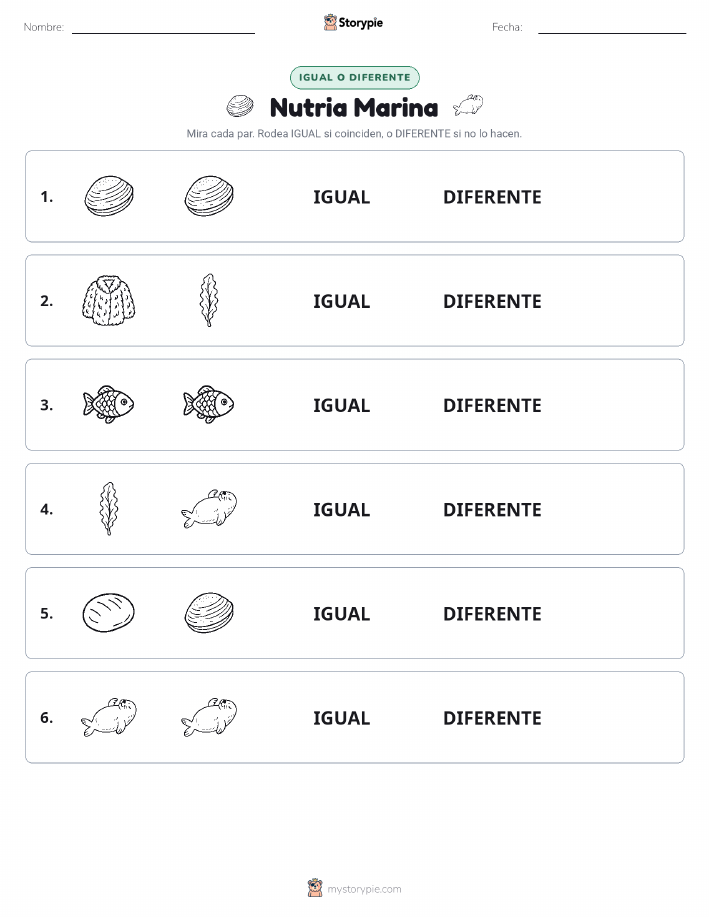The height and width of the screenshot is (917, 709).
Task: Click the first fish picture in row 3
Action: 108,404
